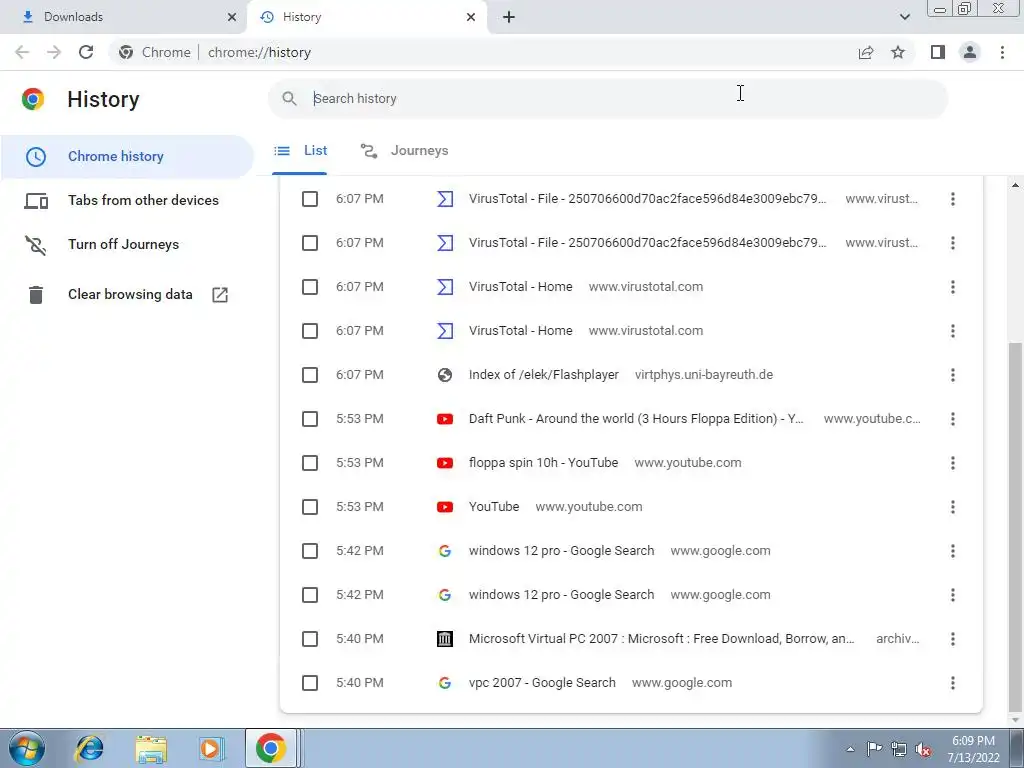Click the archive.org favicon on Virtual PC row
The height and width of the screenshot is (768, 1024).
(445, 639)
